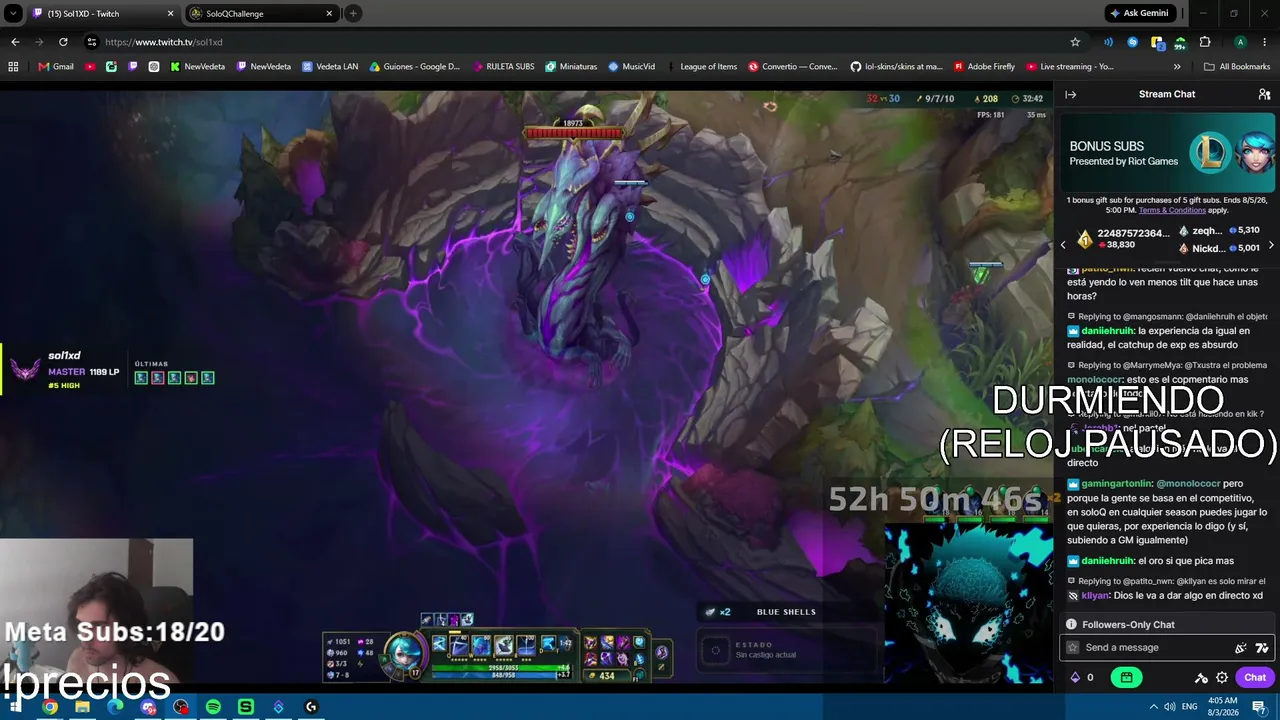Switch to the SoloQChallenge tab
This screenshot has height=720, width=1280.
pos(262,14)
